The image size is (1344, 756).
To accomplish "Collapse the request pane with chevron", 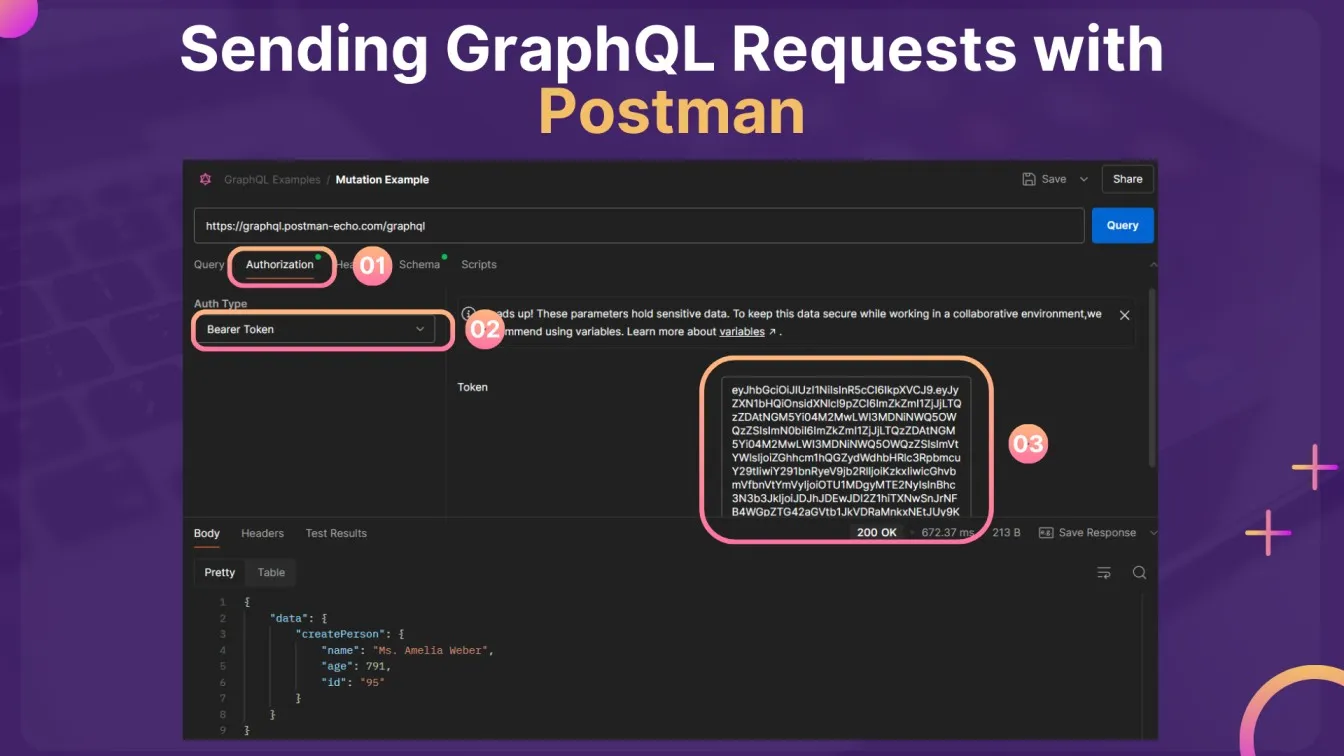I will 1152,265.
